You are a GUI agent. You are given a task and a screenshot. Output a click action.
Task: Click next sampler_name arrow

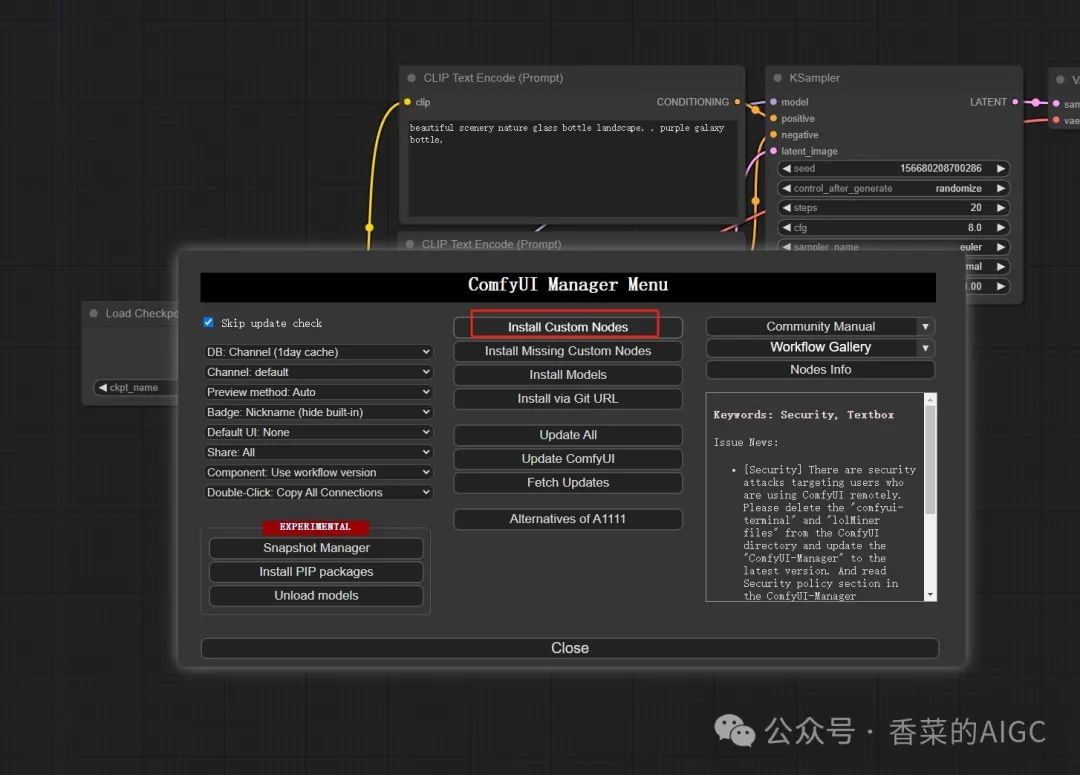(x=1001, y=247)
